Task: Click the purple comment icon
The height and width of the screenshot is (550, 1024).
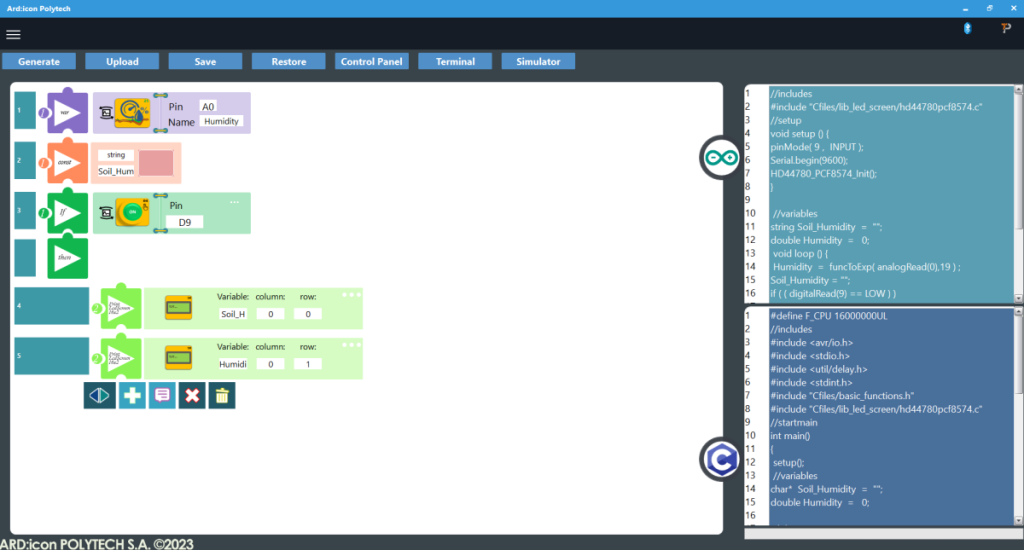Action: tap(161, 395)
